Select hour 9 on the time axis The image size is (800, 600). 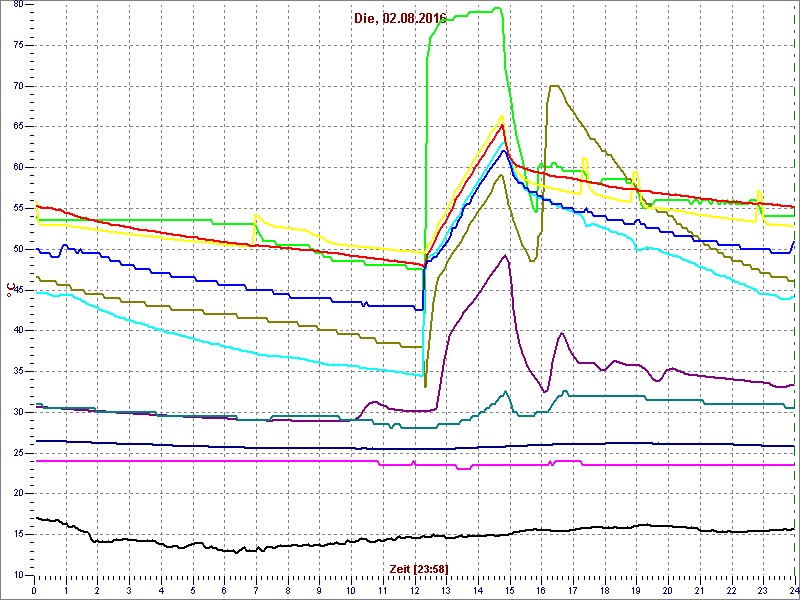pyautogui.click(x=319, y=590)
